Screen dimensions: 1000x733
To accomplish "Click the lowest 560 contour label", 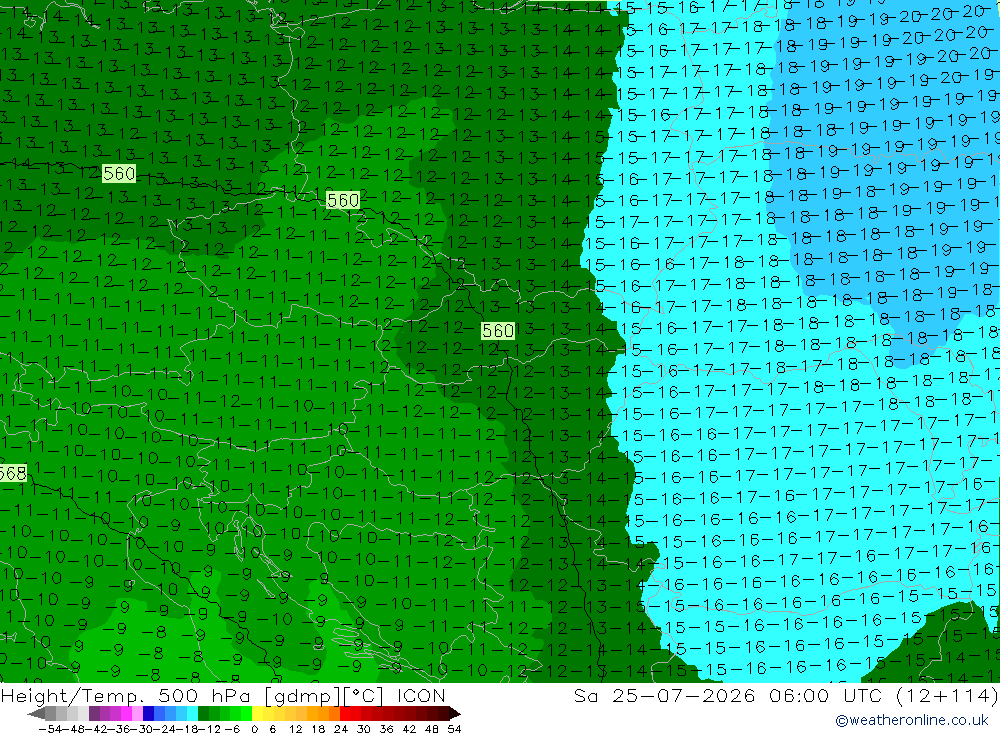I will click(497, 330).
